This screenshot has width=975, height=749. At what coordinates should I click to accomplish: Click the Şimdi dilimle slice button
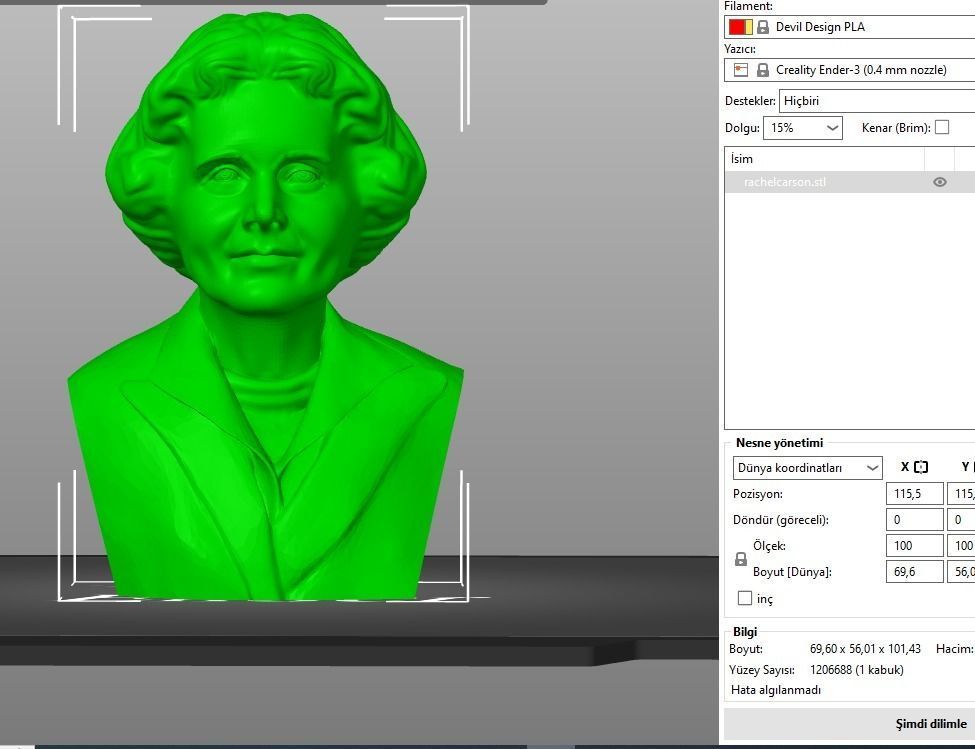(849, 724)
